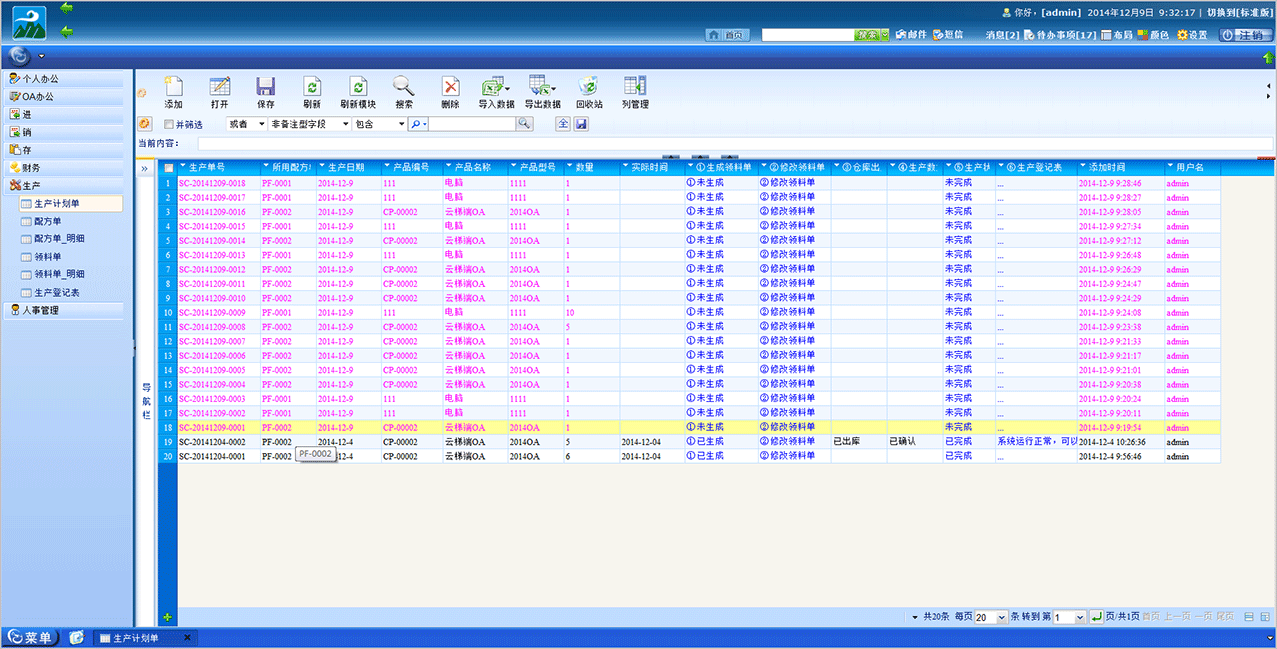
Task: Click the 首页 home button
Action: [727, 35]
